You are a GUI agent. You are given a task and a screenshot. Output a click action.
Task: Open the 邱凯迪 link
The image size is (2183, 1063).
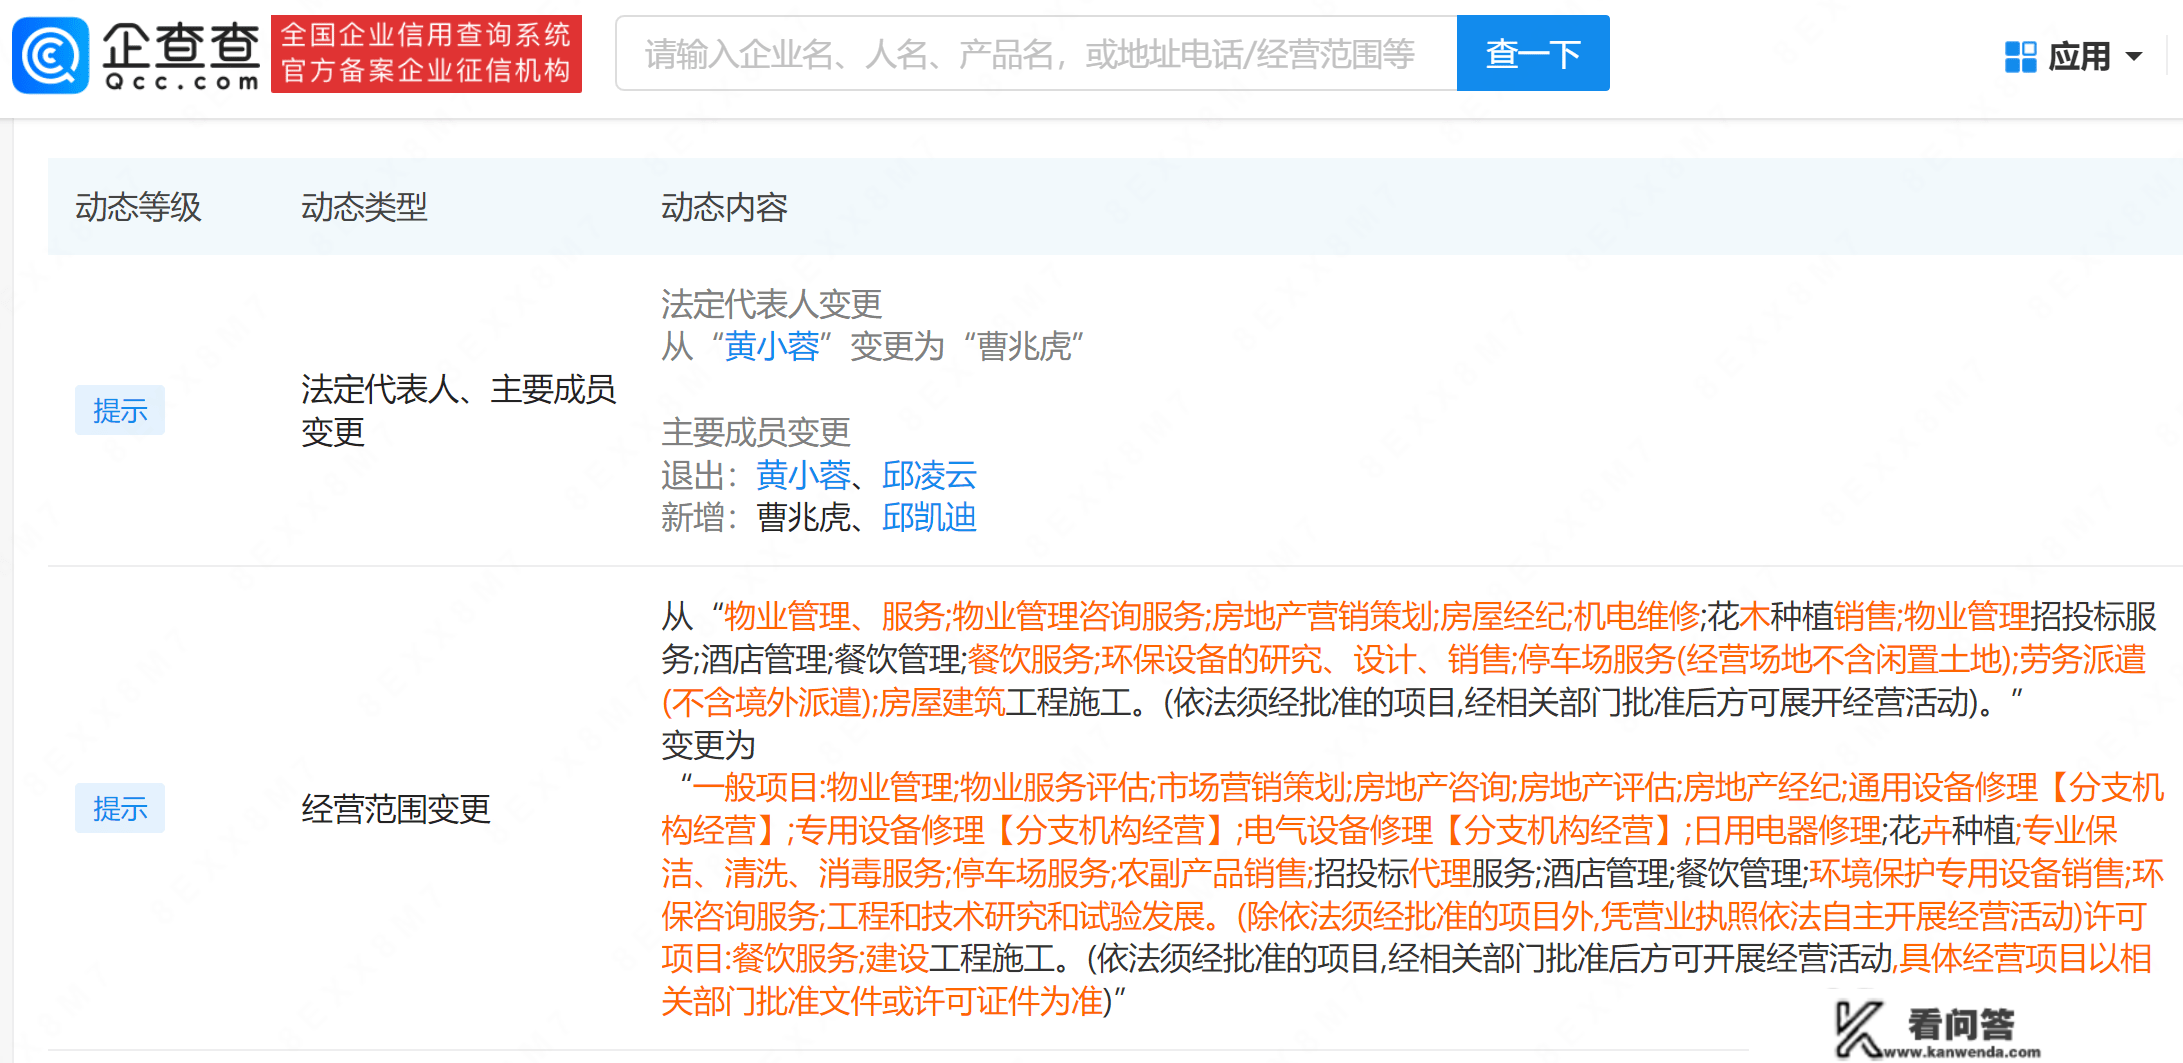coord(929,518)
